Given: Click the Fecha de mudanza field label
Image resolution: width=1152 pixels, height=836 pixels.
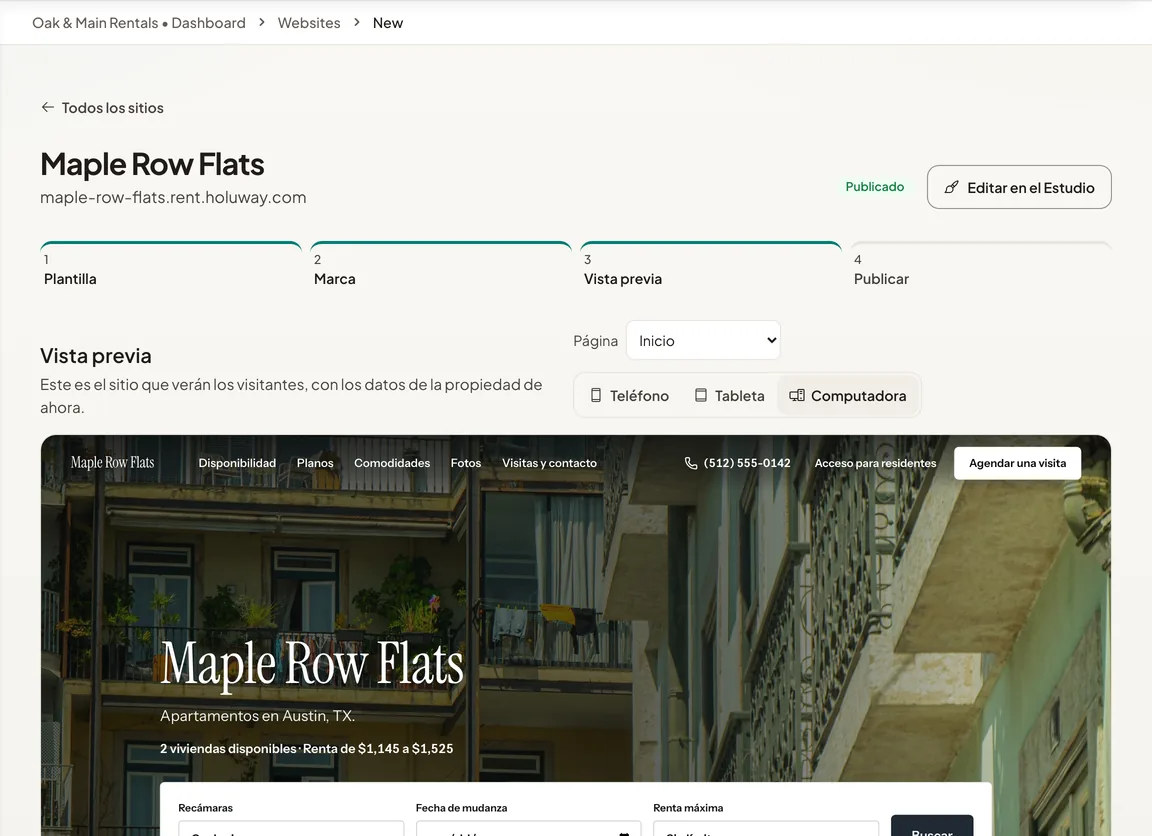Looking at the screenshot, I should (461, 807).
